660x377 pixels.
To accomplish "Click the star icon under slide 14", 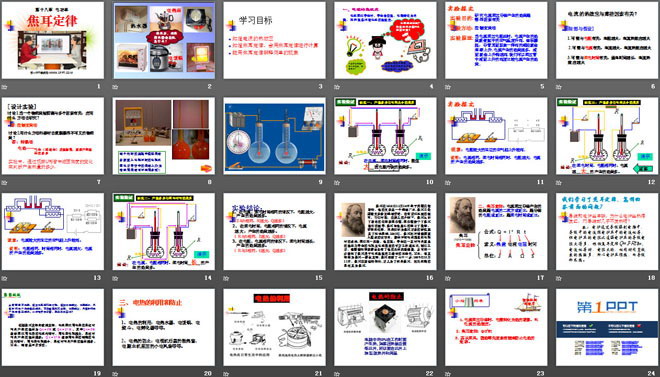I will click(115, 278).
